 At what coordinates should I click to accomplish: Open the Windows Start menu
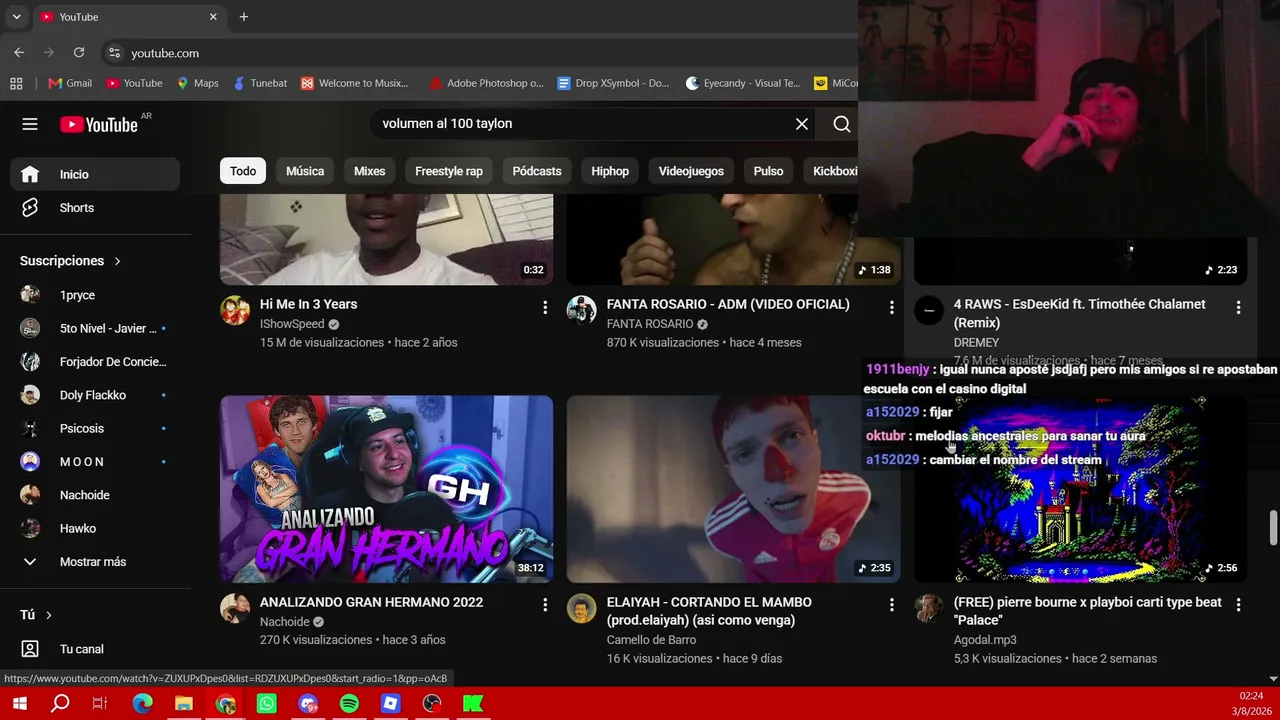[x=19, y=704]
